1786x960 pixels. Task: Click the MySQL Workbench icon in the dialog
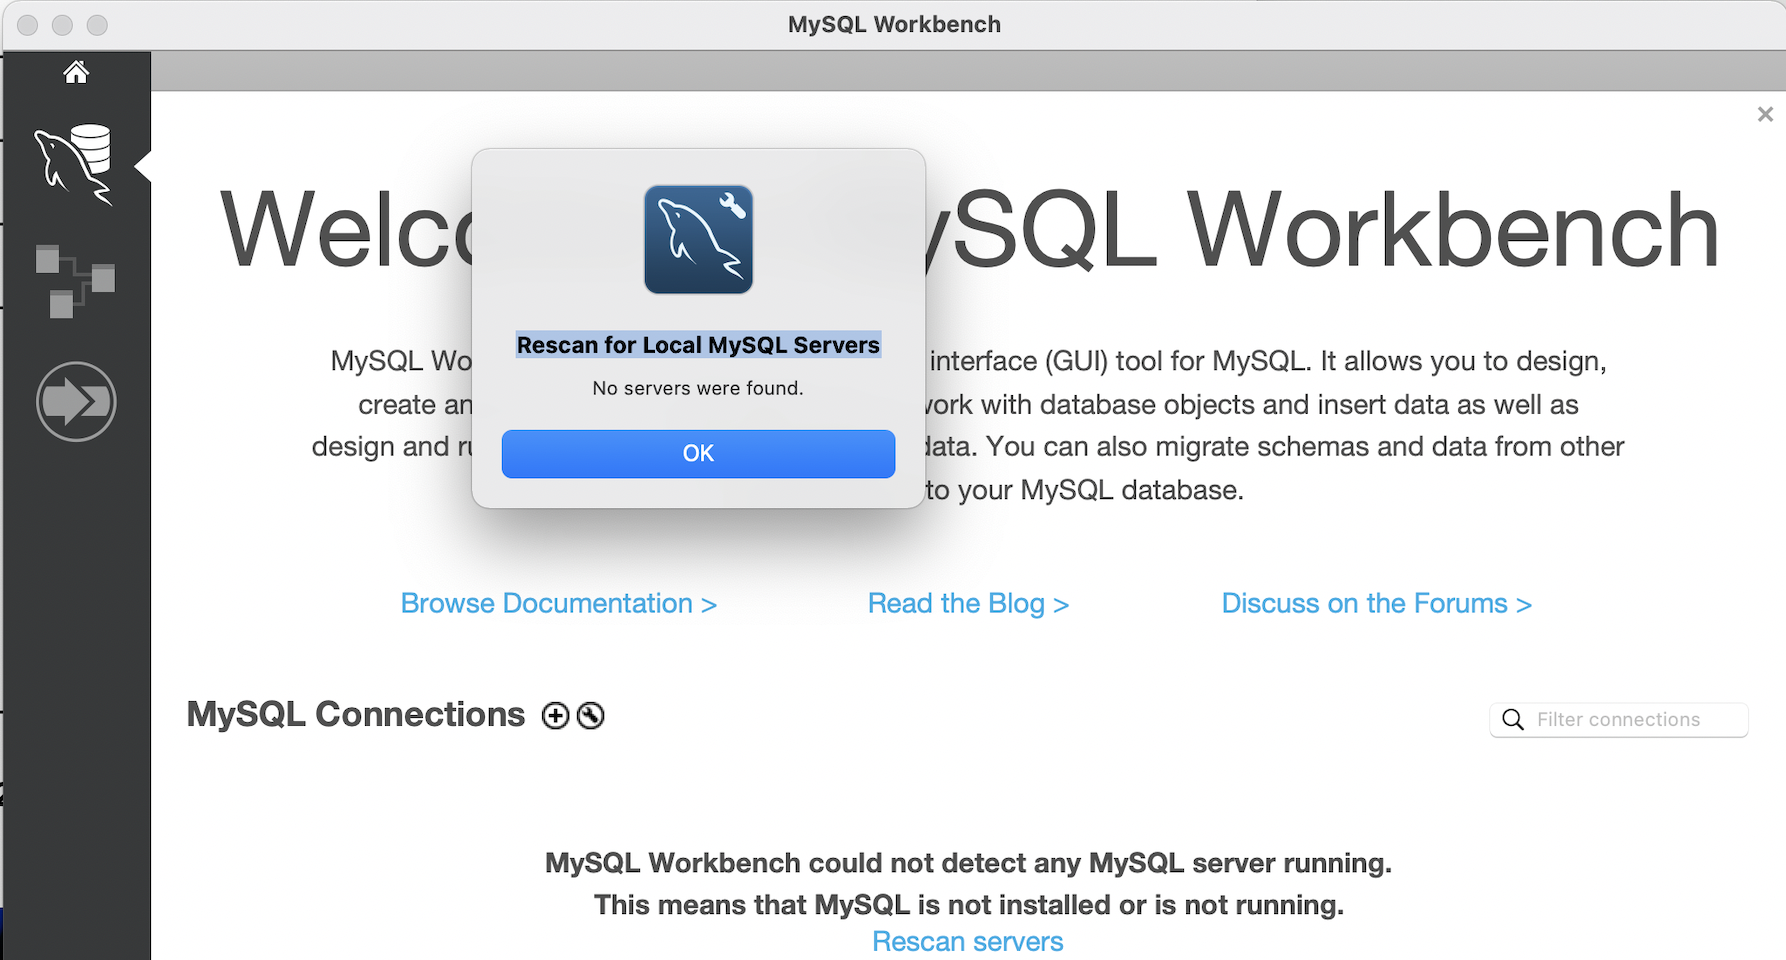coord(698,240)
